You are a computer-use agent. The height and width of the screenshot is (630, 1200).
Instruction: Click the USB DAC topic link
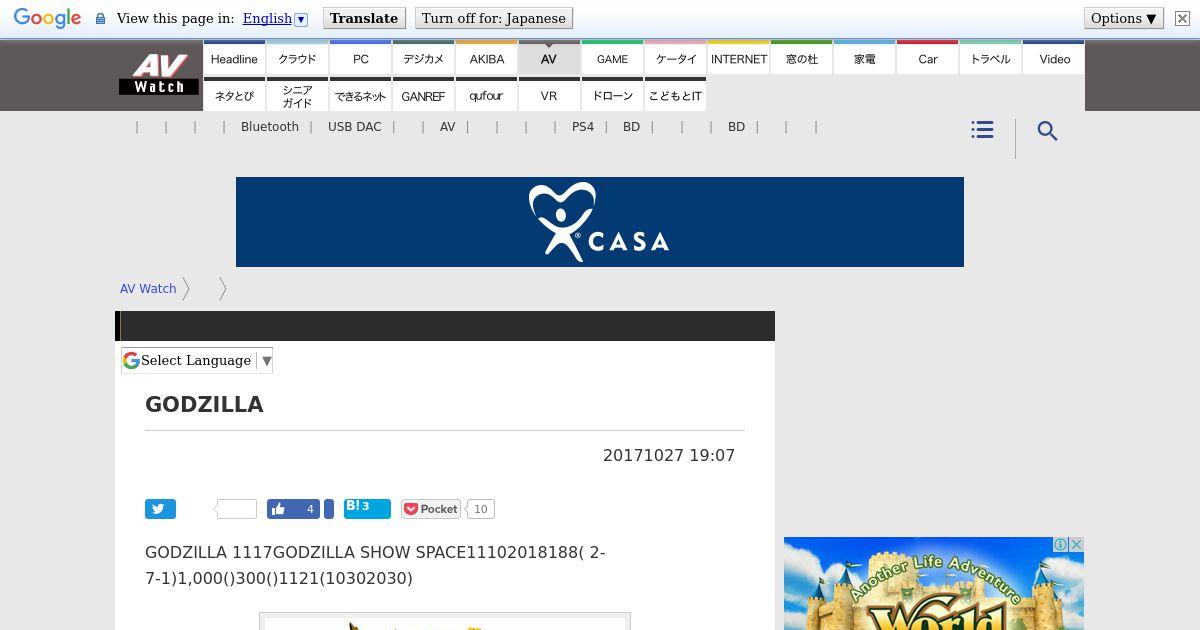coord(355,127)
